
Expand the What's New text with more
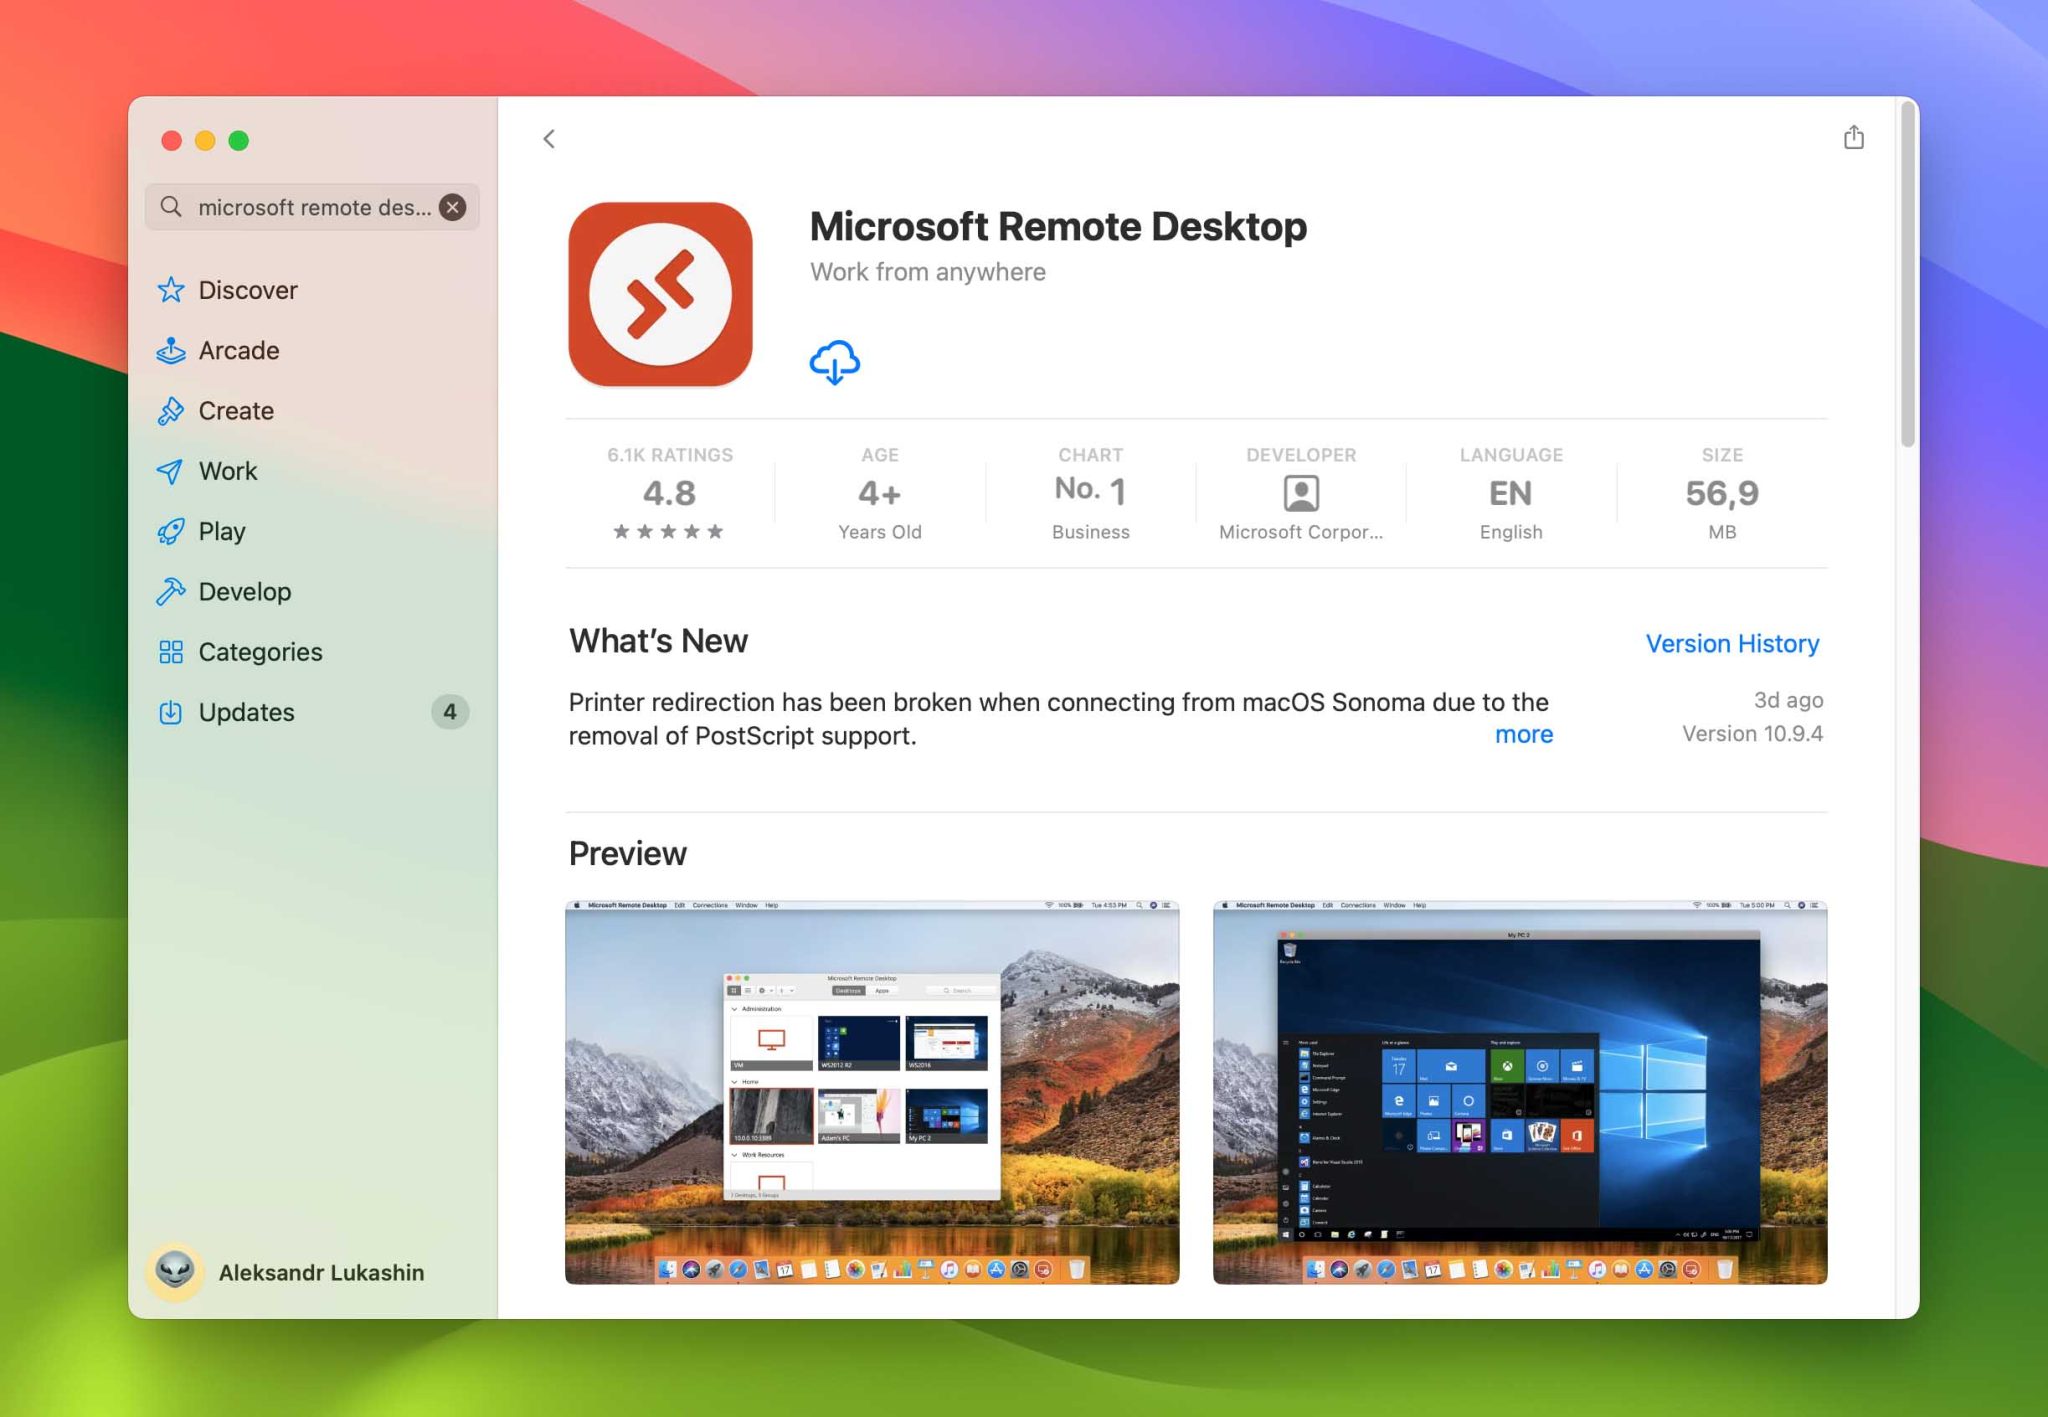(x=1523, y=734)
